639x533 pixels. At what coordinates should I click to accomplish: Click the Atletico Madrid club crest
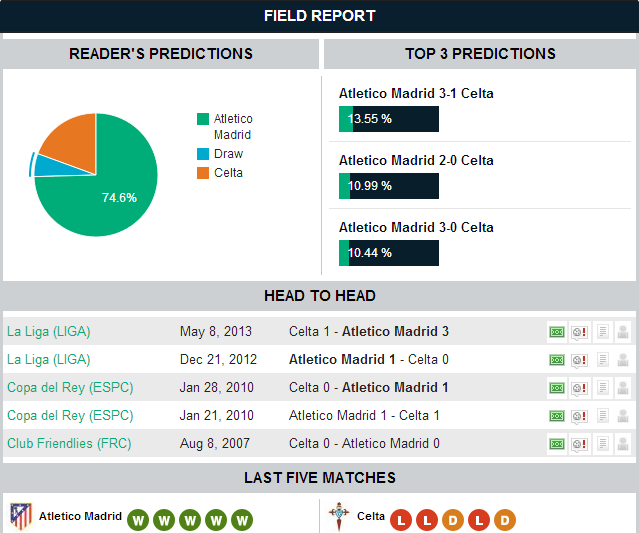coord(20,516)
